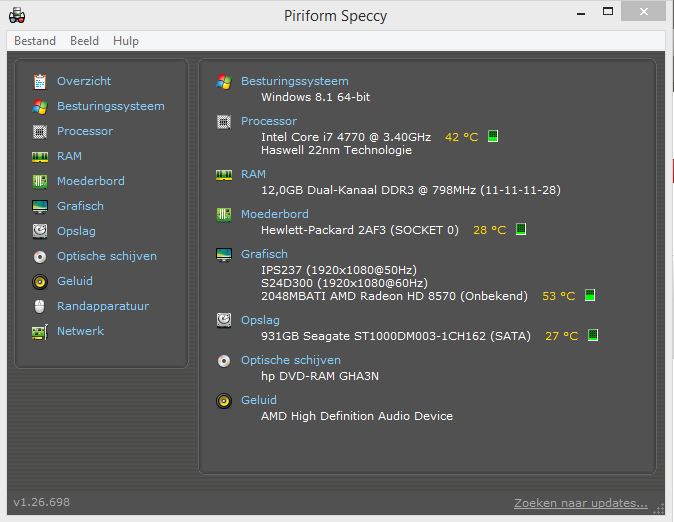Image resolution: width=674 pixels, height=522 pixels.
Task: Click the mouse icon beside sidebar Randapparatuur
Action: click(40, 307)
